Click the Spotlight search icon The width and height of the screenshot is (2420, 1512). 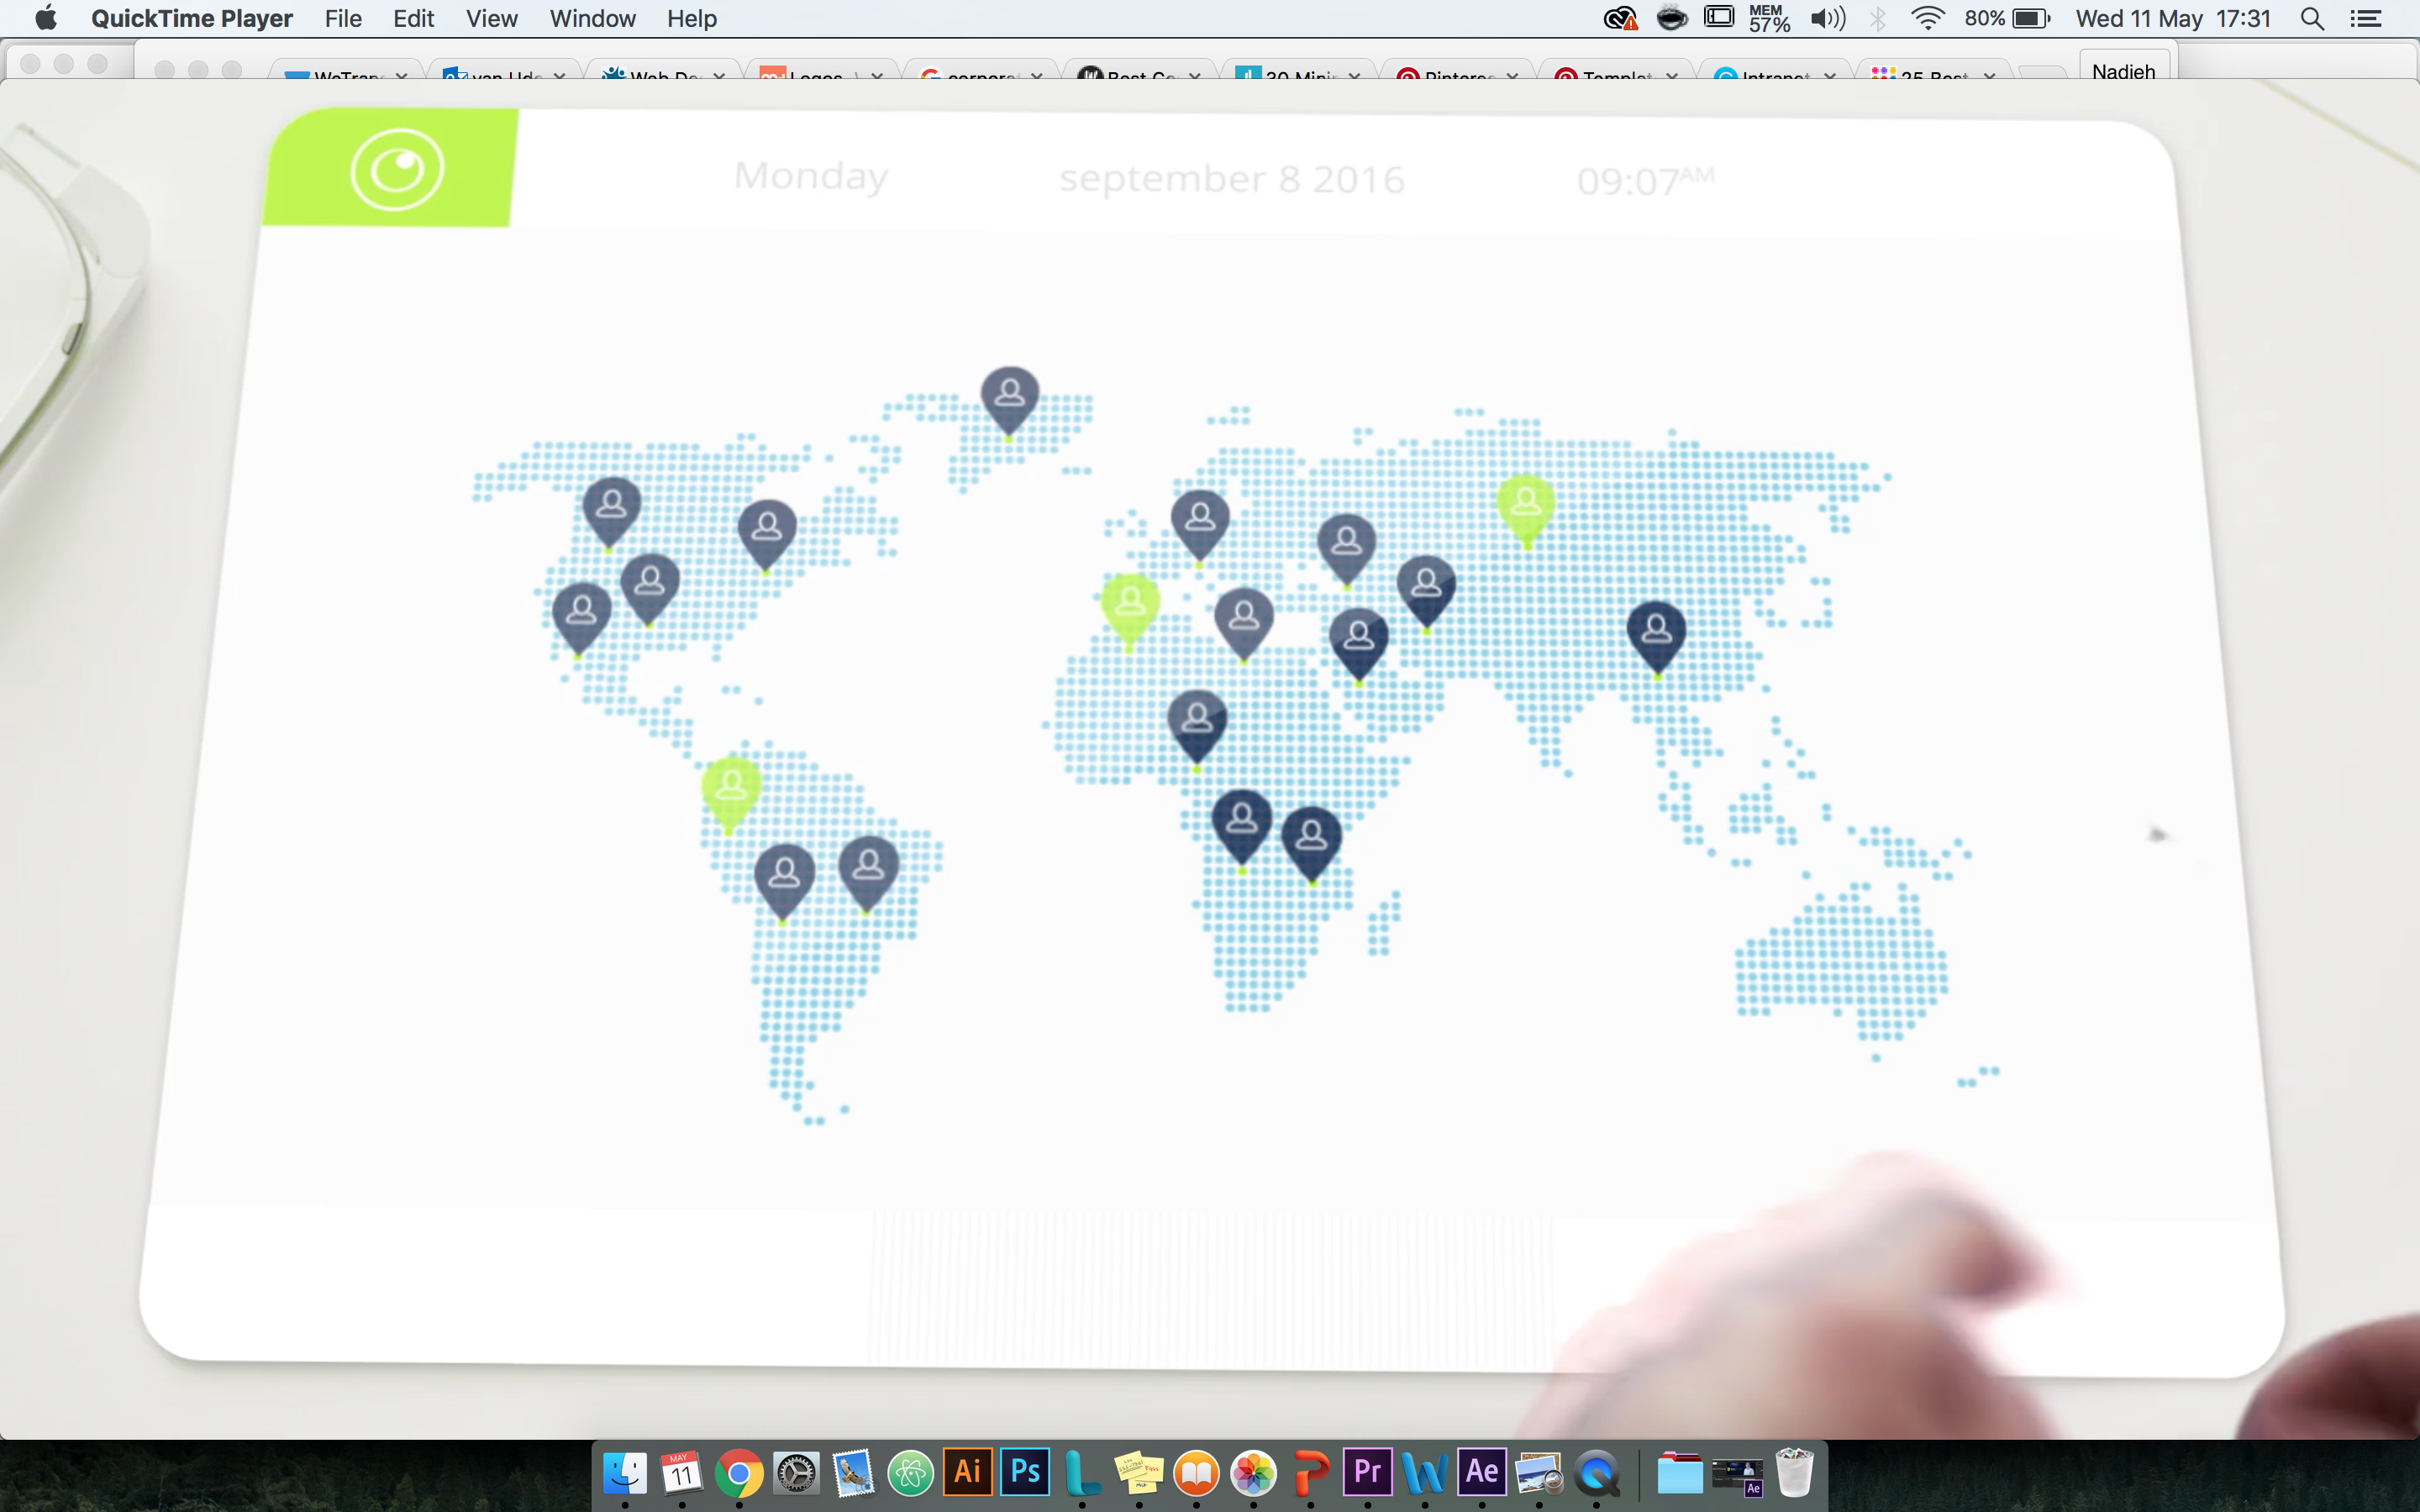(2311, 18)
